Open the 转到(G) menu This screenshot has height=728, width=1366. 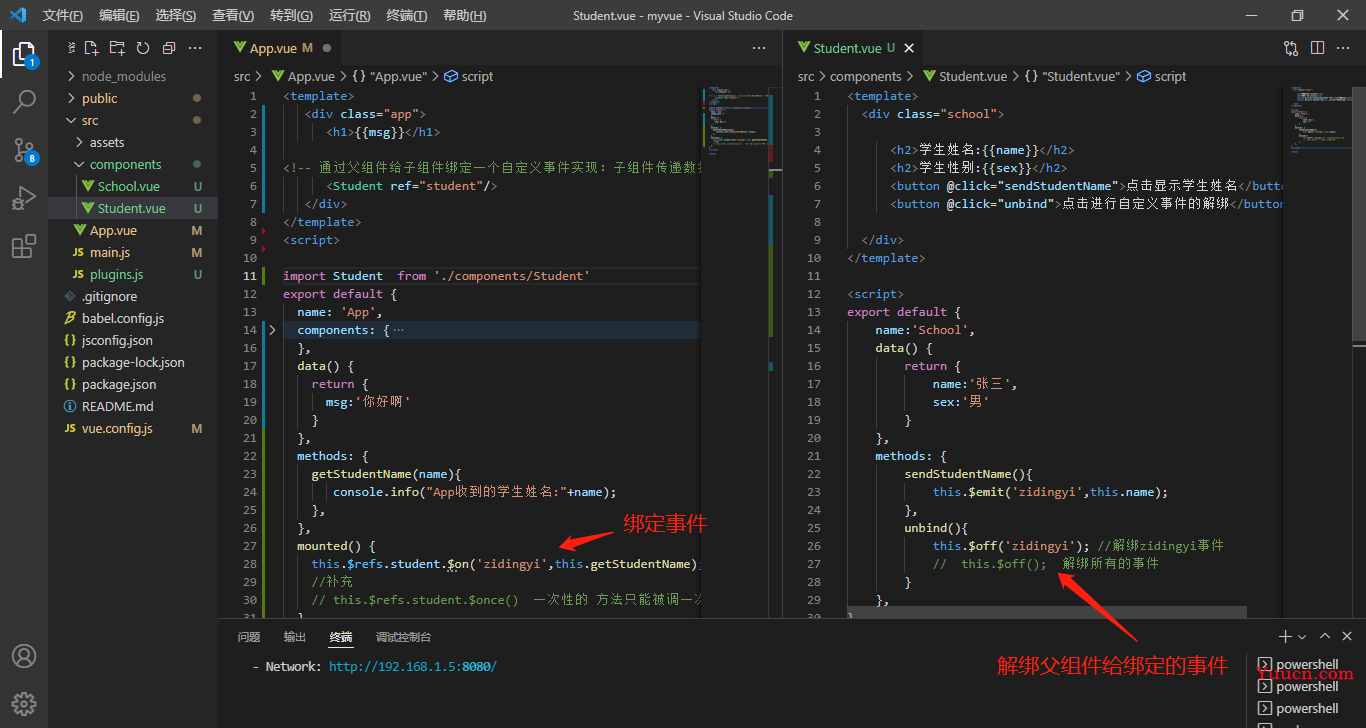coord(291,15)
